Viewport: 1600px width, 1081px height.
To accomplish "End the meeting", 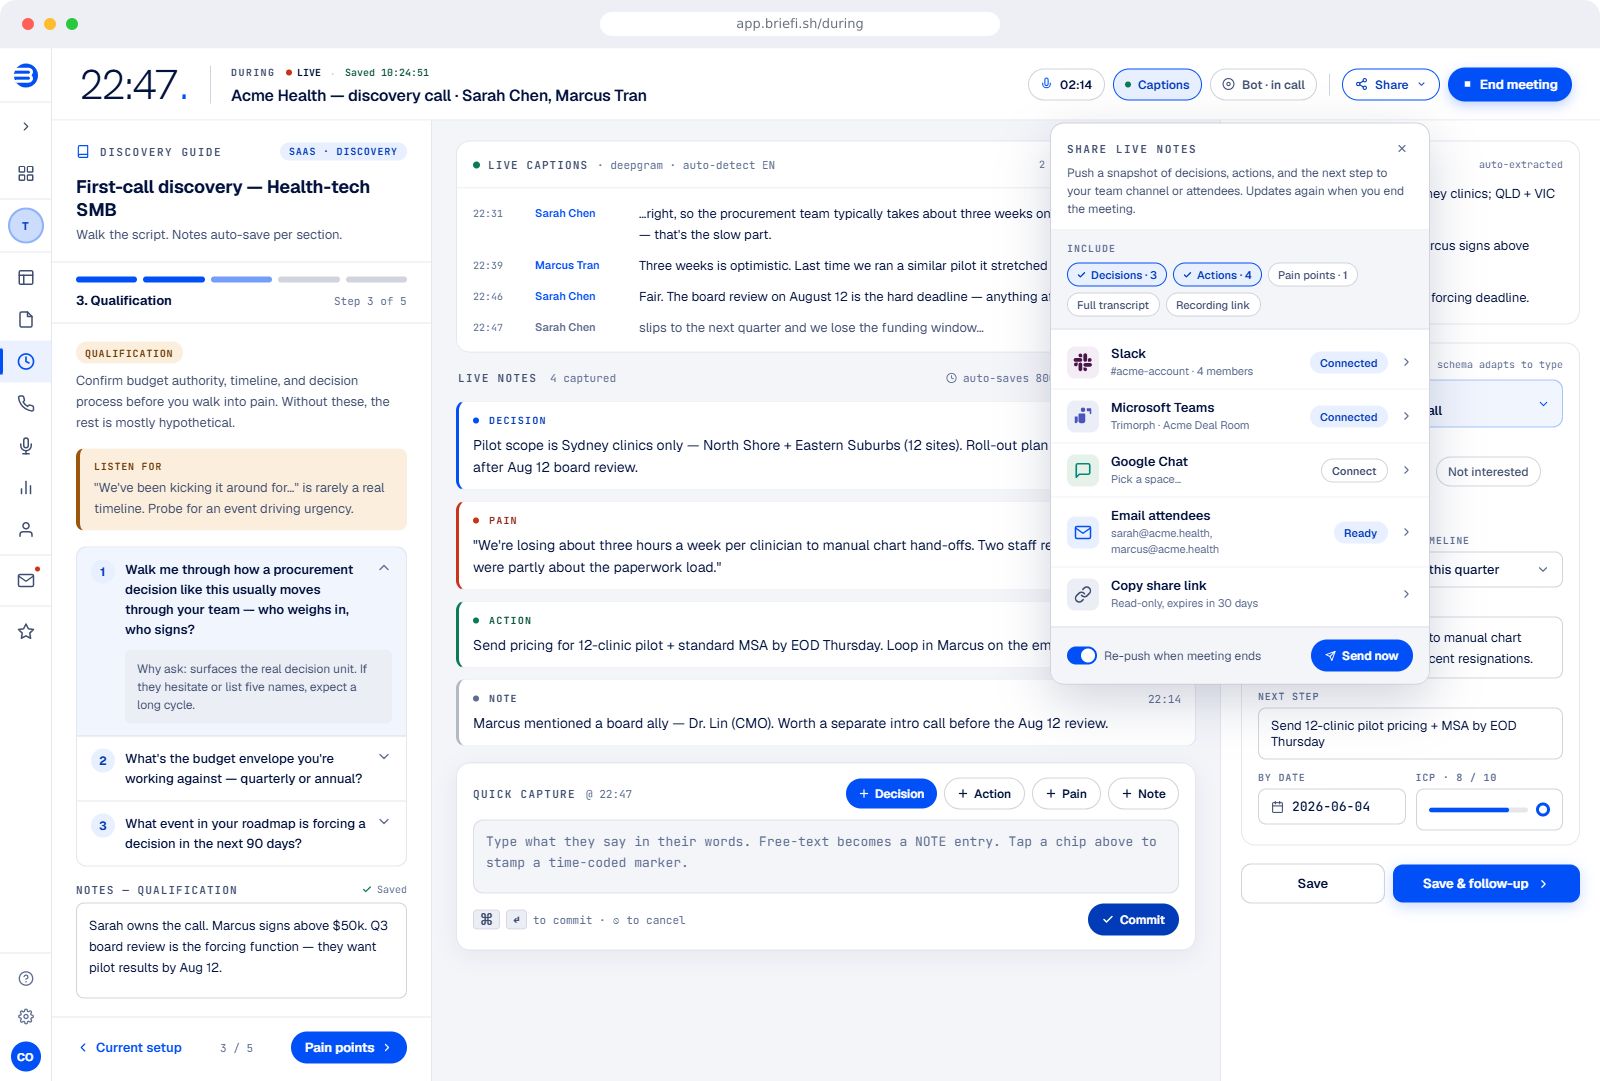I will click(x=1510, y=85).
